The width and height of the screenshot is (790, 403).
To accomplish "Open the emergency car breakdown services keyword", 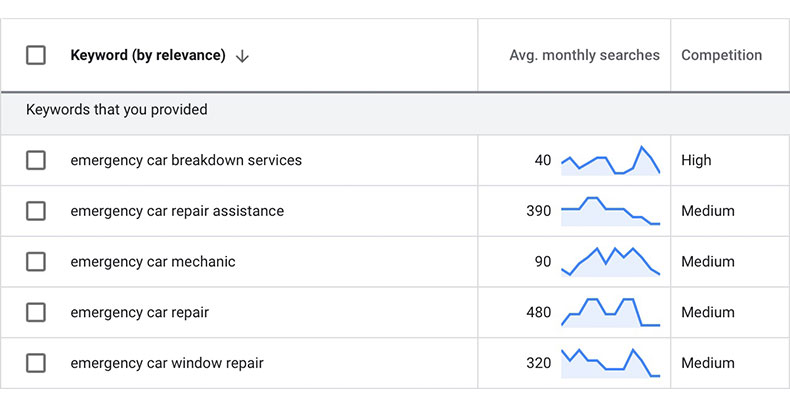I will 186,160.
